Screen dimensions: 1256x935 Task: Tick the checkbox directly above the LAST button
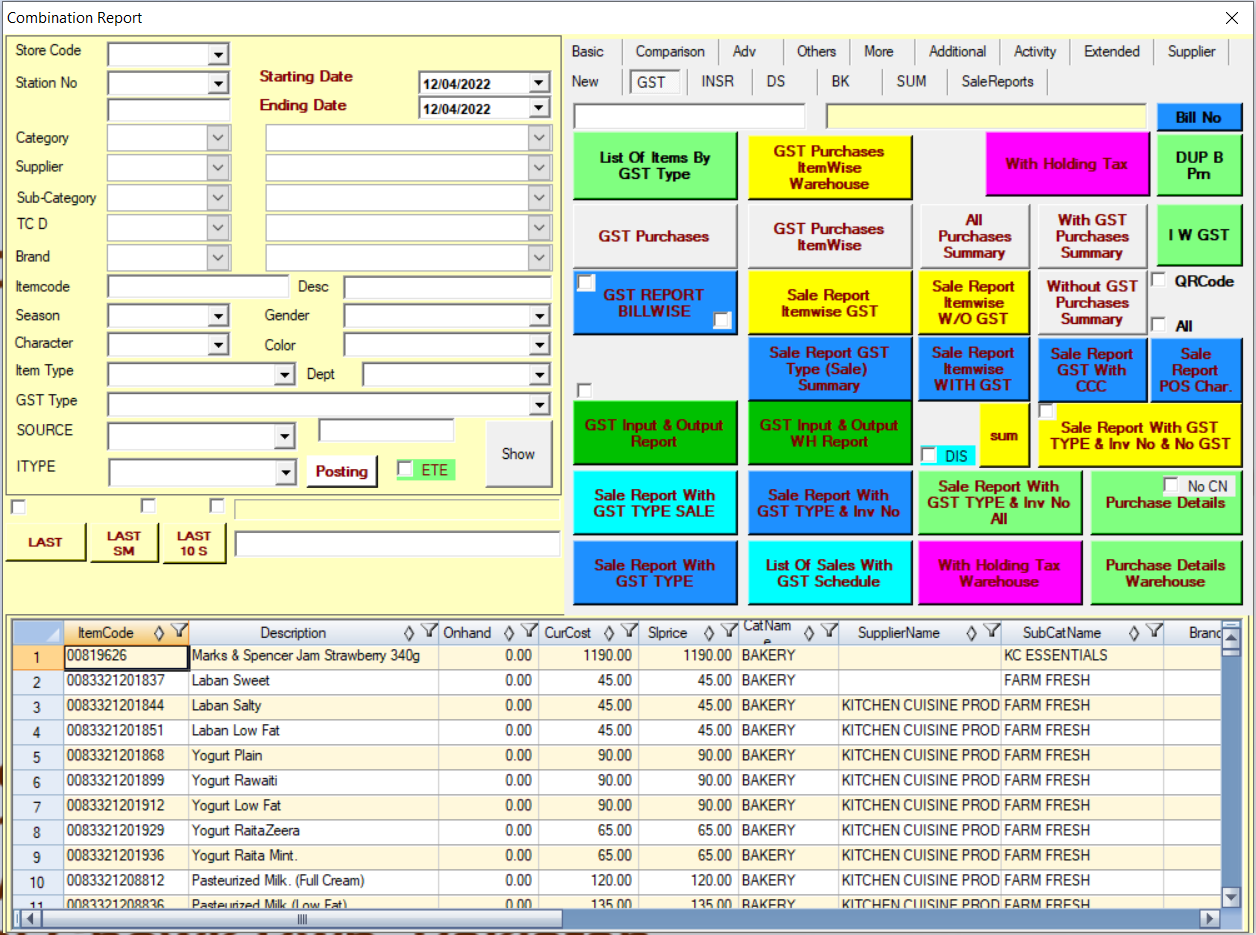coord(18,507)
